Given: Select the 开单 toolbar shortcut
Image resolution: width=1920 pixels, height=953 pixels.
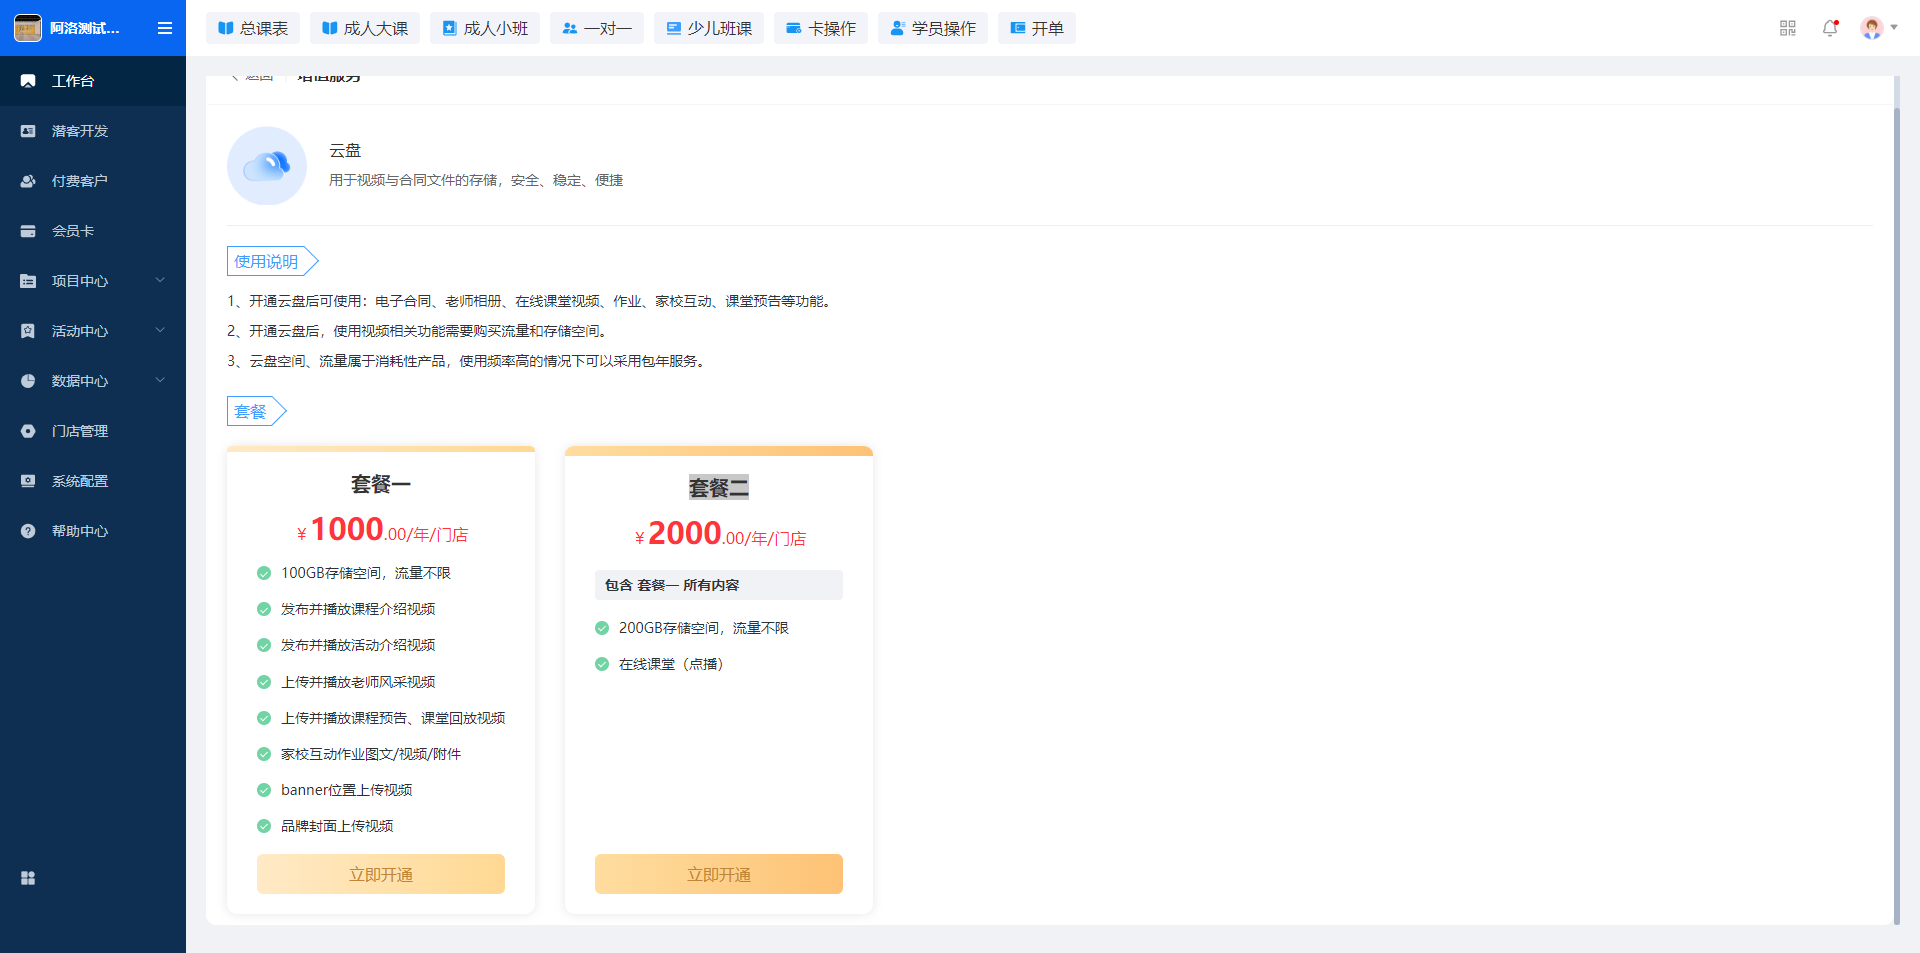Looking at the screenshot, I should [1037, 28].
